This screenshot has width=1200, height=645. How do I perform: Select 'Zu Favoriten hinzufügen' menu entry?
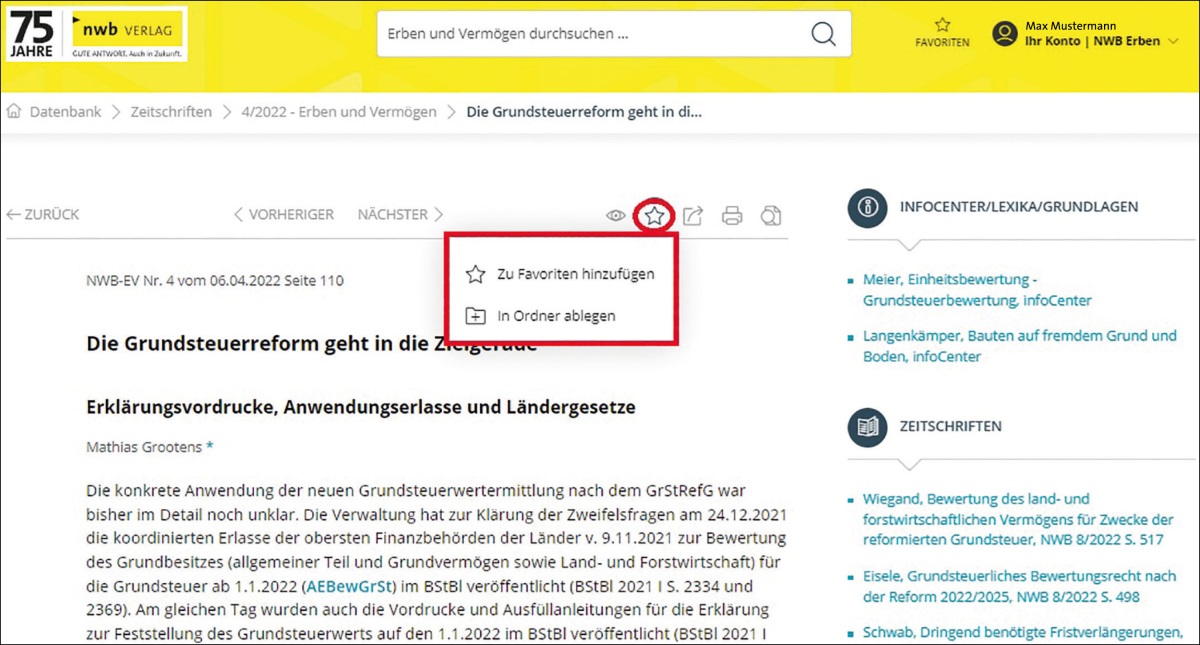(575, 274)
